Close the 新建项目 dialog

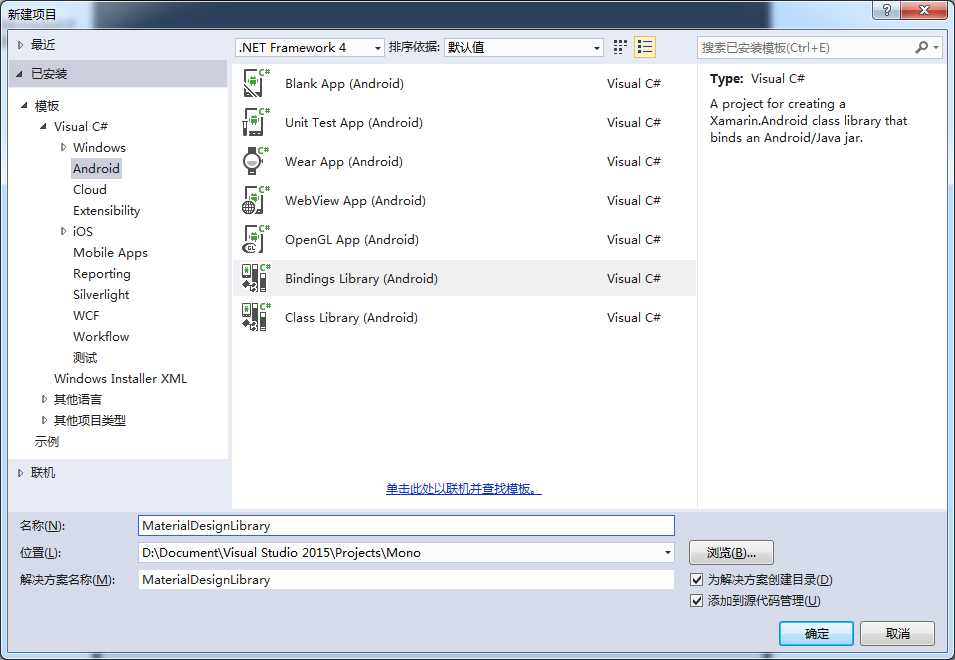(x=924, y=10)
